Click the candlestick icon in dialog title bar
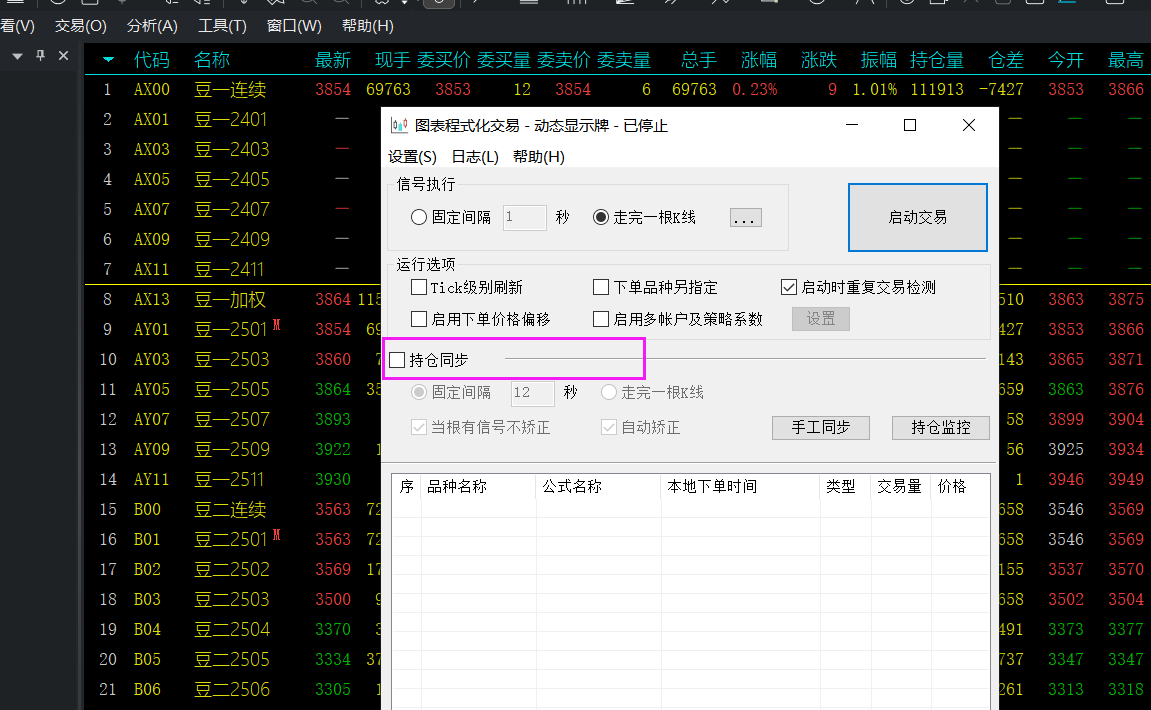This screenshot has height=710, width=1151. tap(399, 126)
